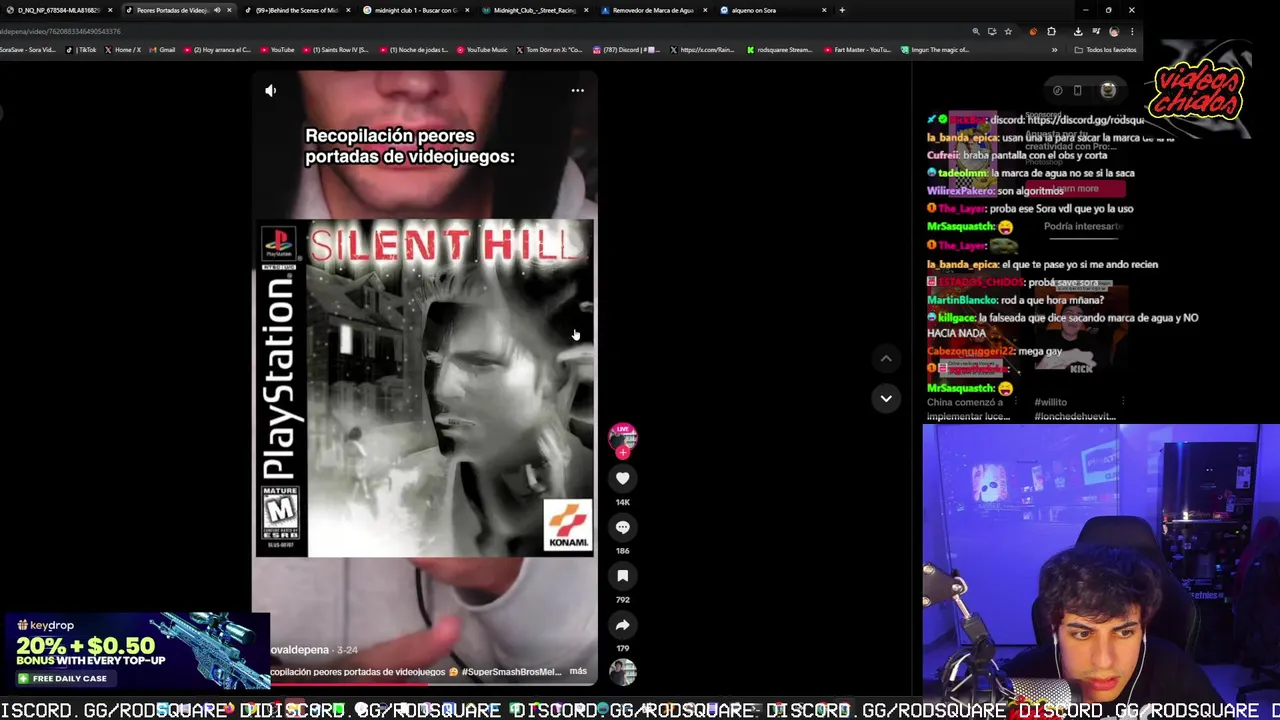
Task: Share the video via the arrow icon
Action: [x=622, y=625]
